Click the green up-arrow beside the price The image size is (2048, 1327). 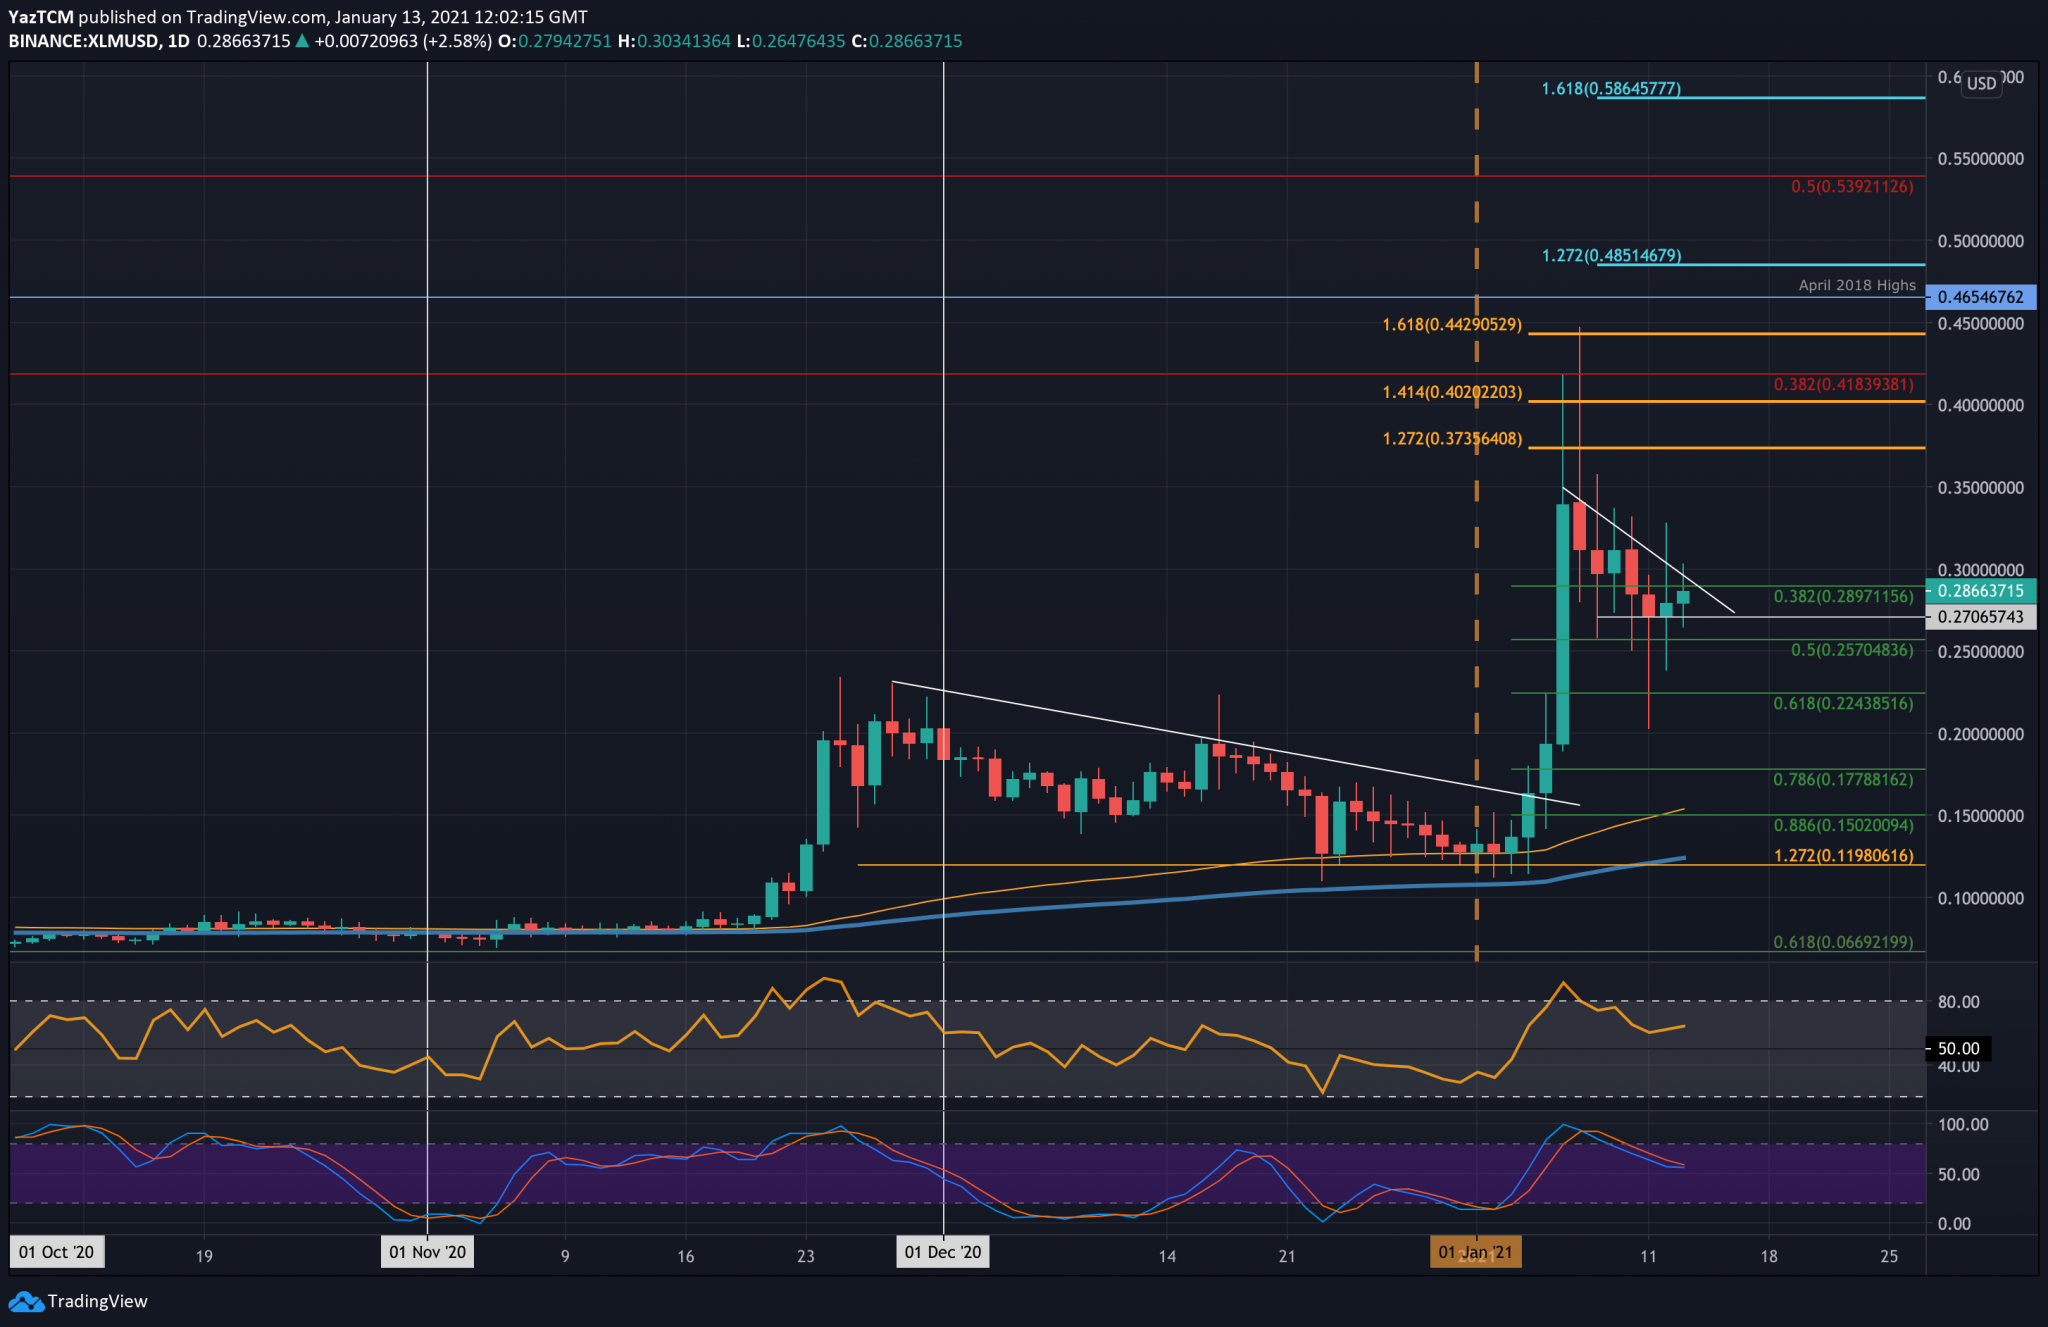(x=302, y=41)
